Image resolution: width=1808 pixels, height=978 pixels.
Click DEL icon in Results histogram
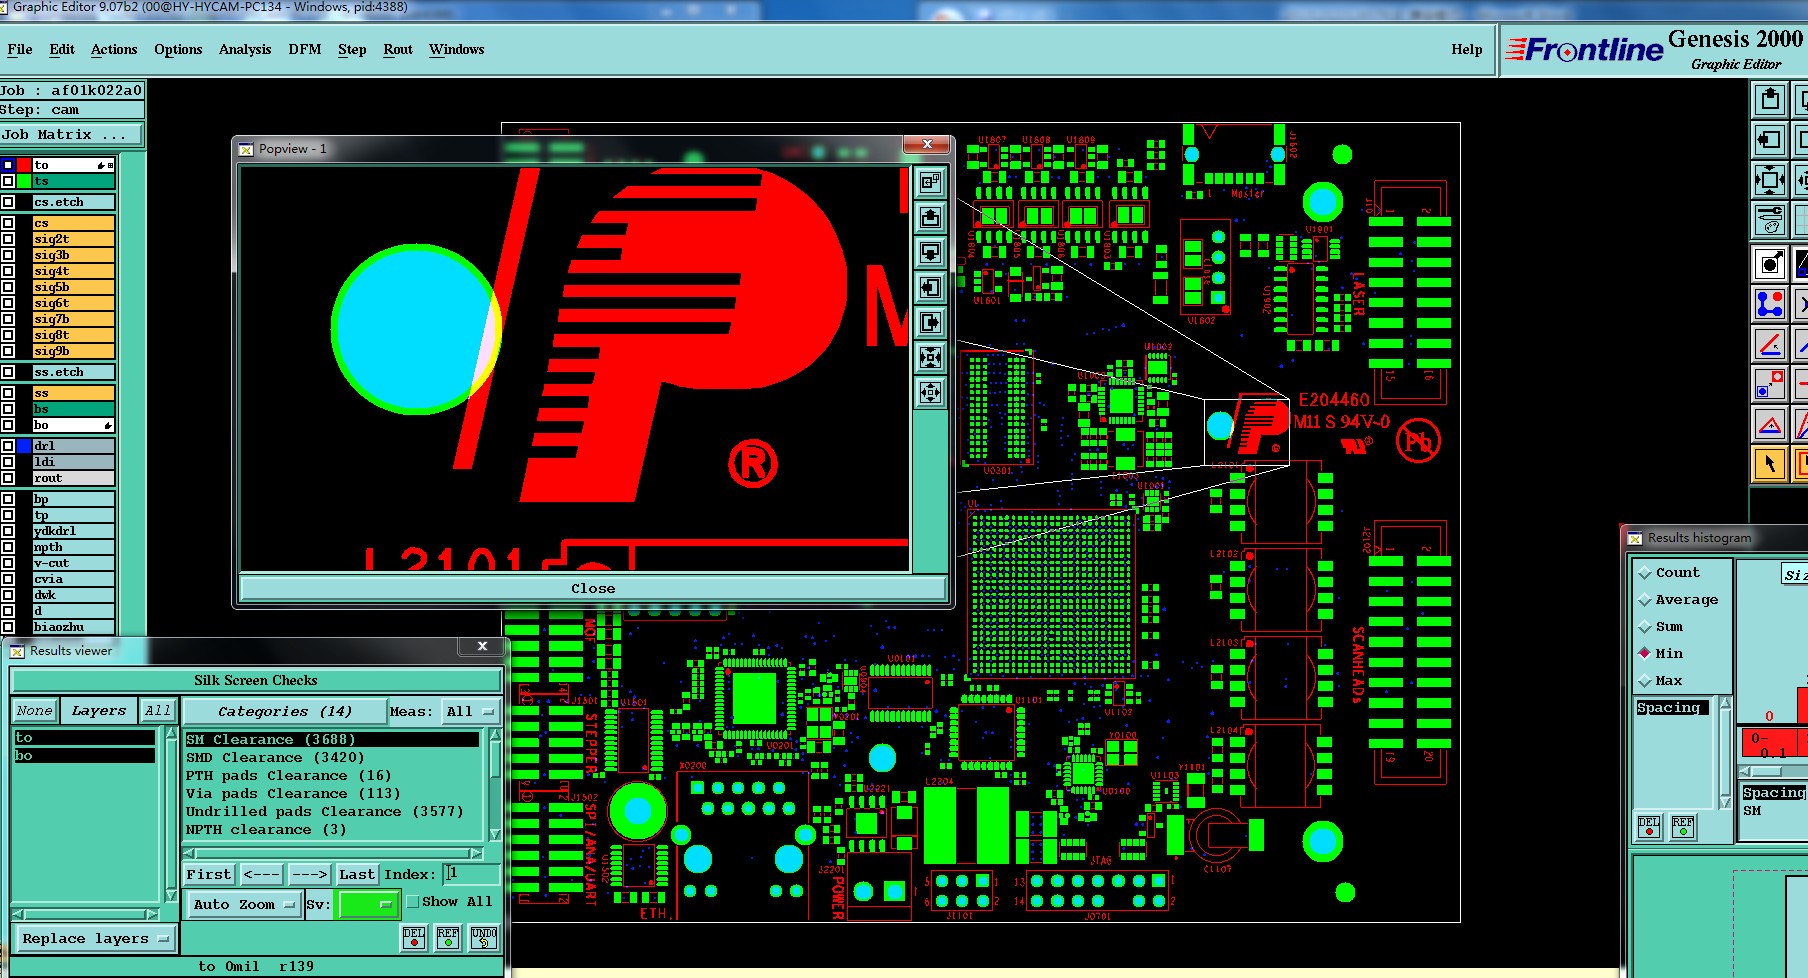coord(1649,827)
